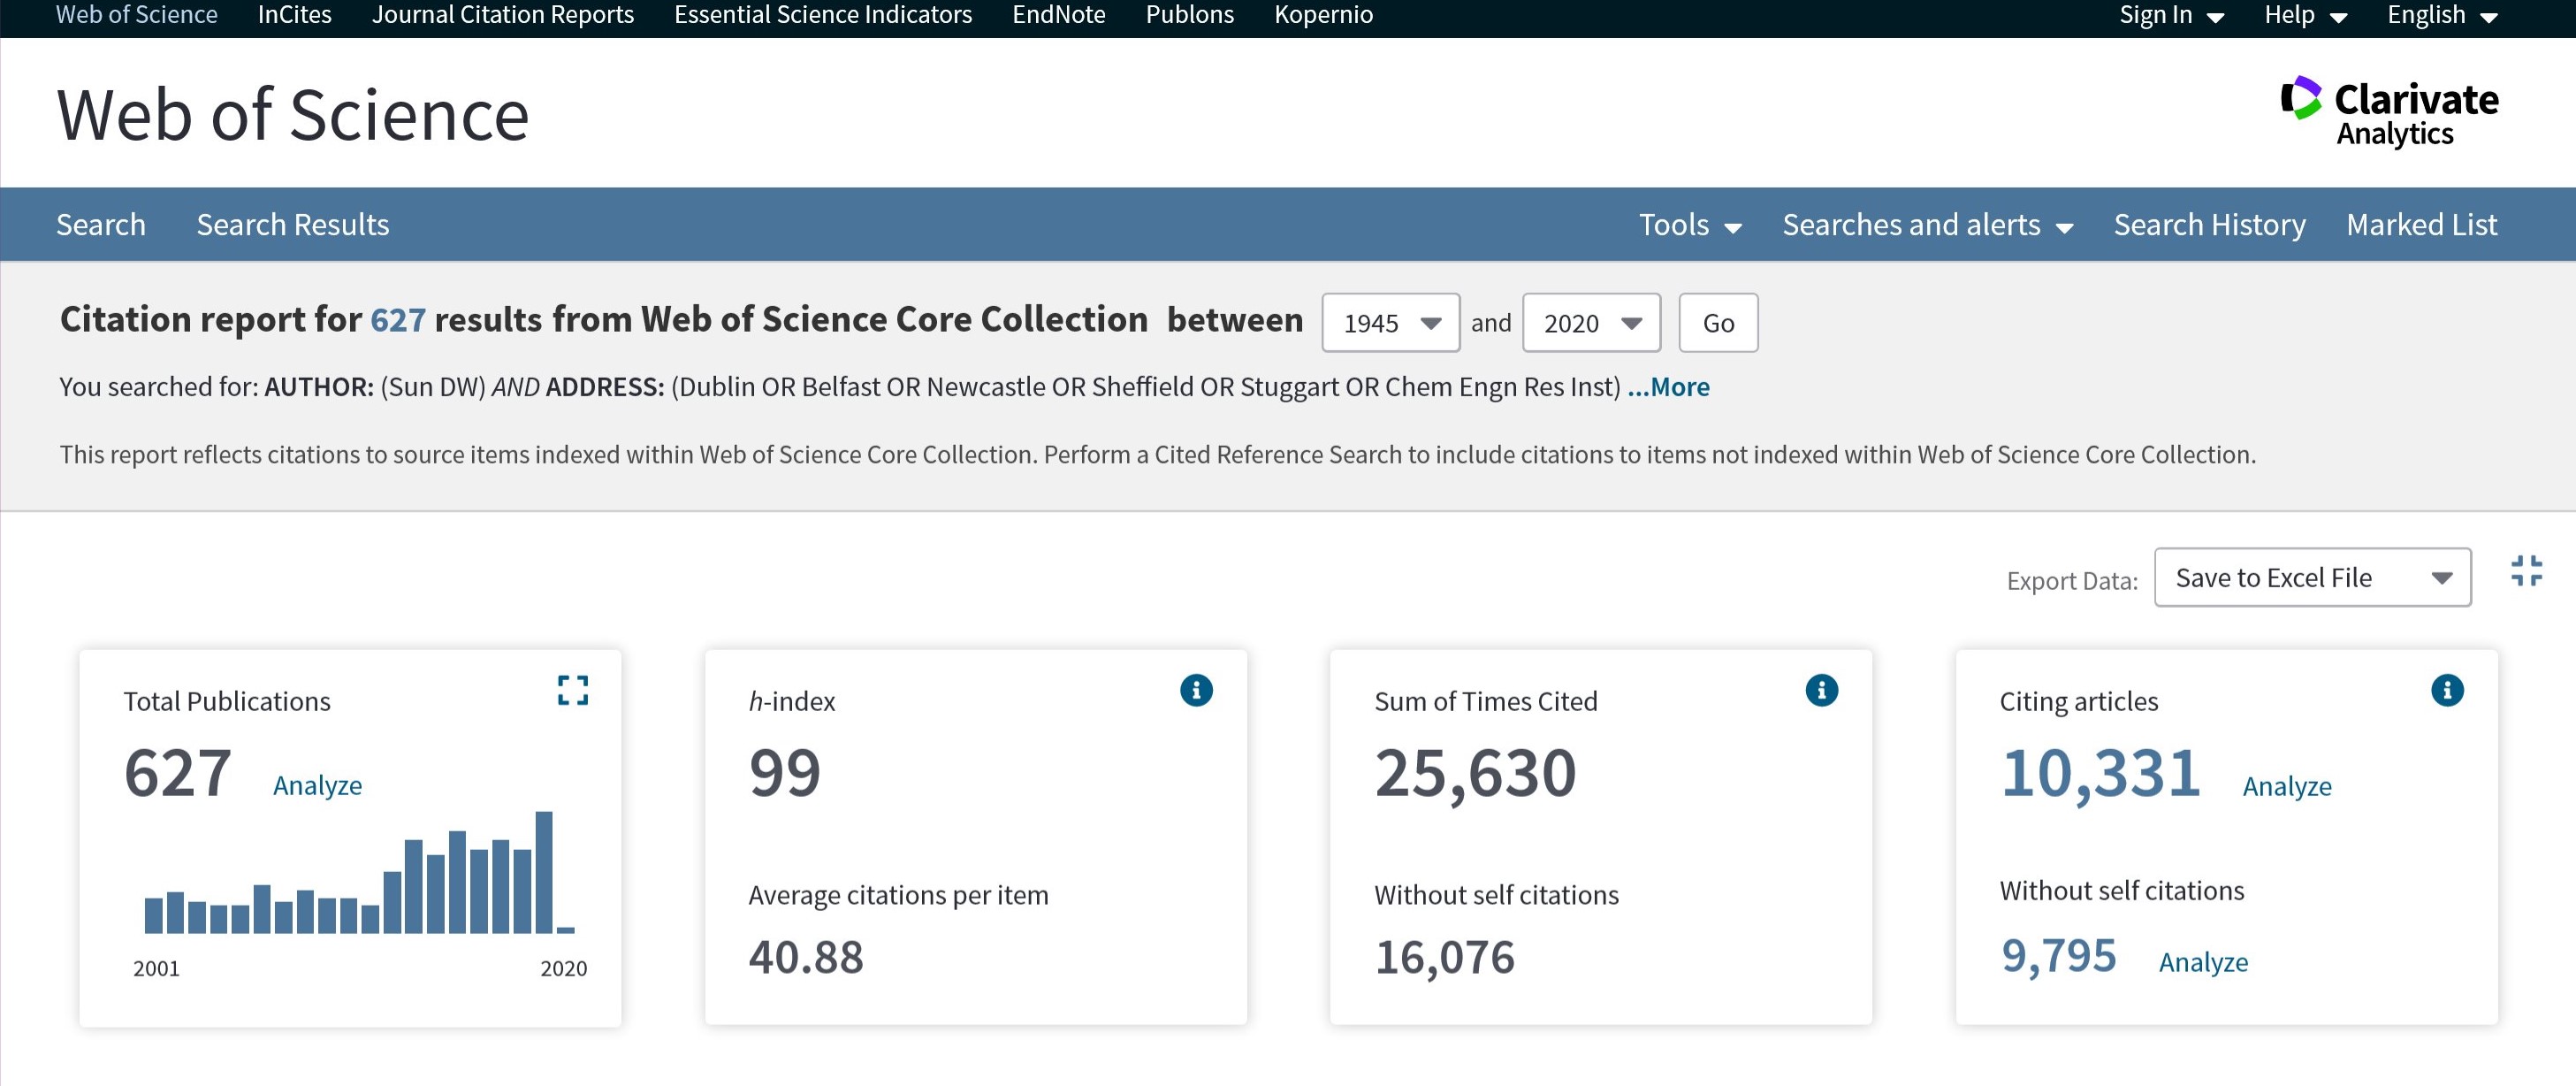This screenshot has height=1086, width=2576.
Task: Click the 10,331 citing articles number
Action: (2100, 774)
